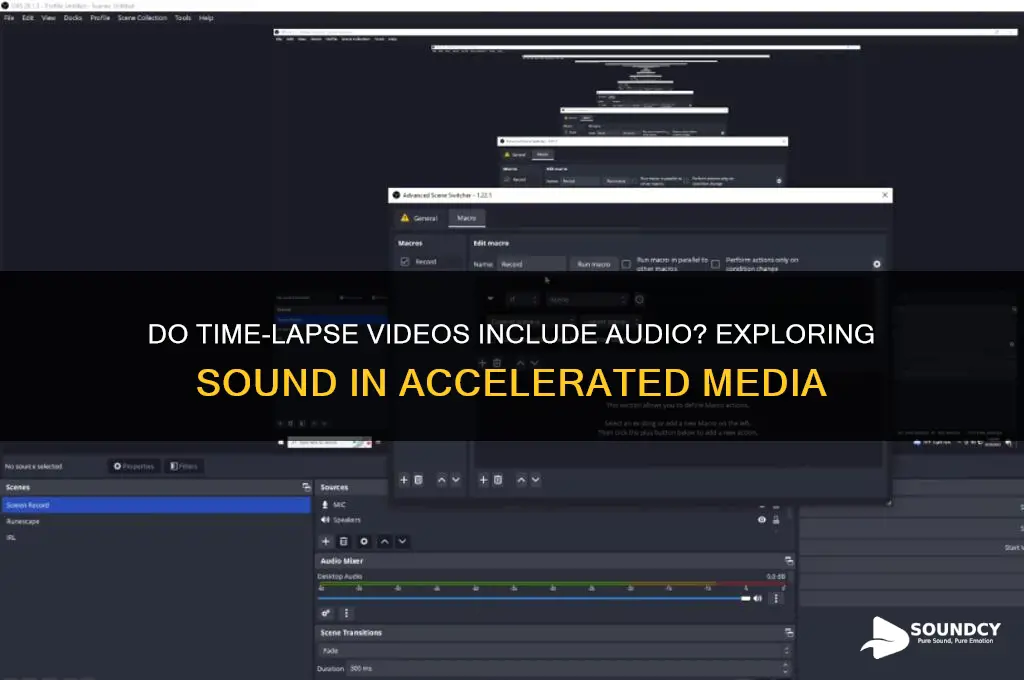Image resolution: width=1024 pixels, height=680 pixels.
Task: Open the View menu
Action: 49,18
